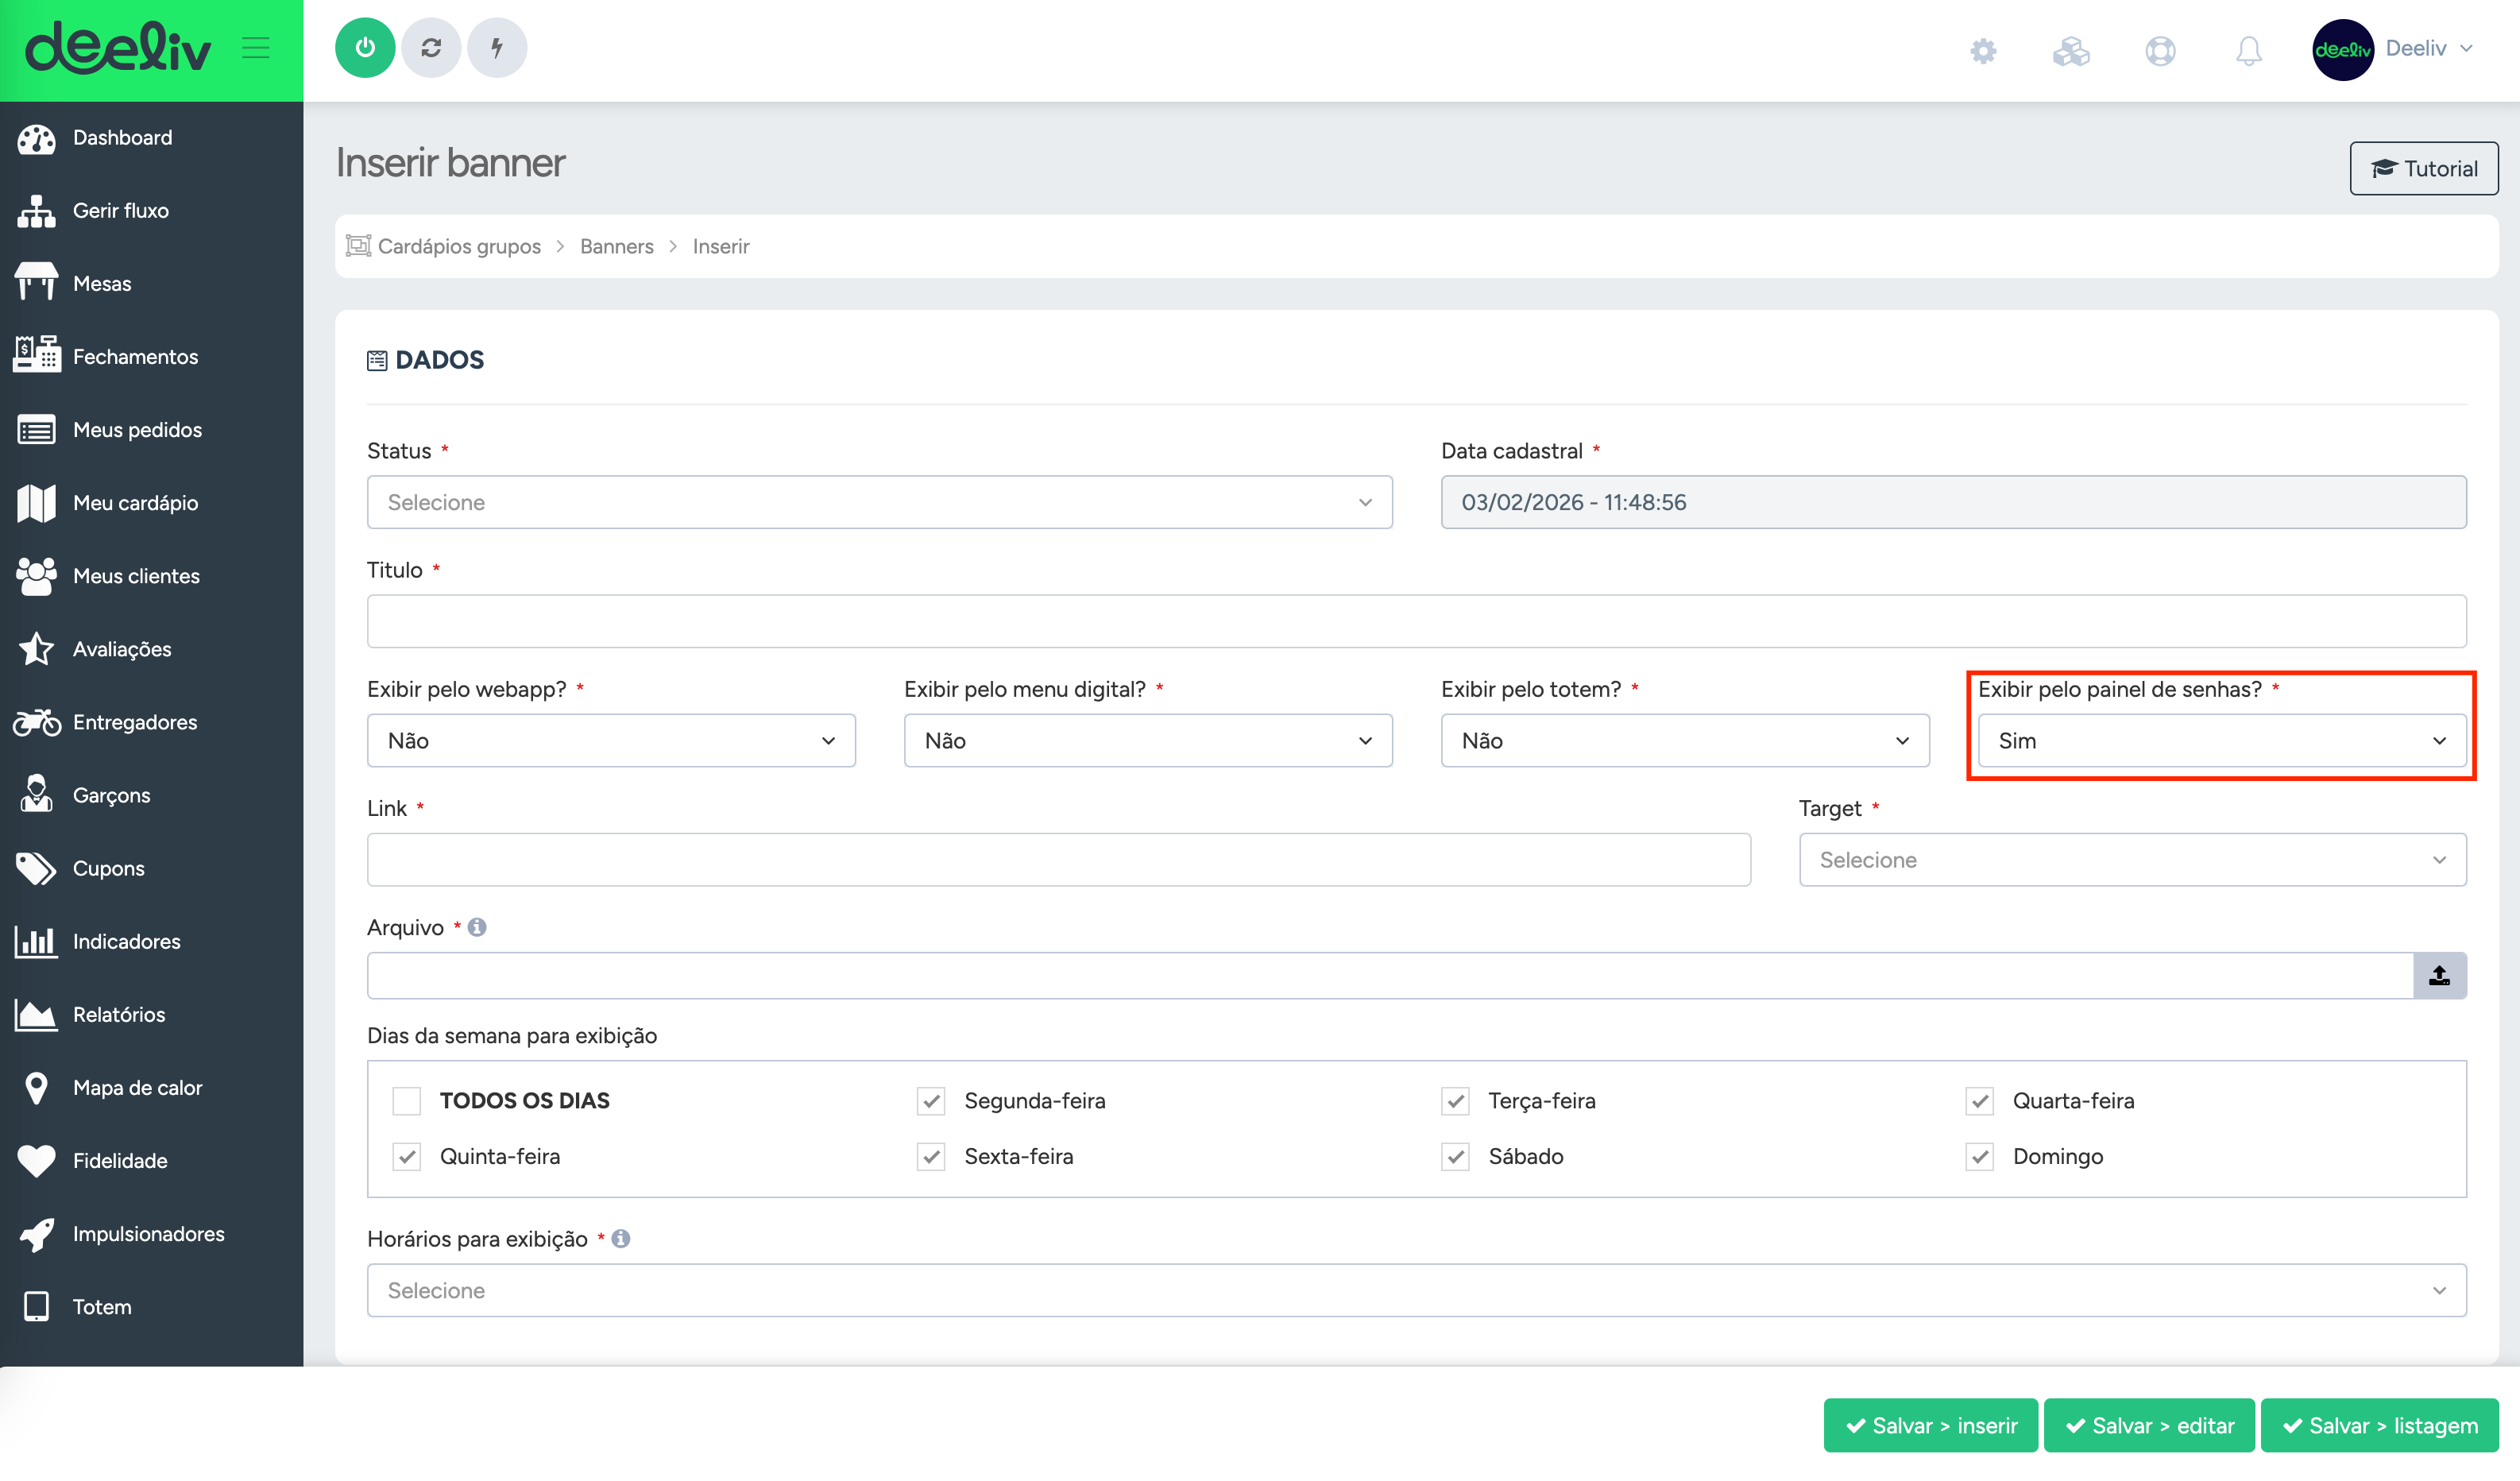Screen dimensions: 2520x1481
Task: Open the Status dropdown
Action: 879,502
